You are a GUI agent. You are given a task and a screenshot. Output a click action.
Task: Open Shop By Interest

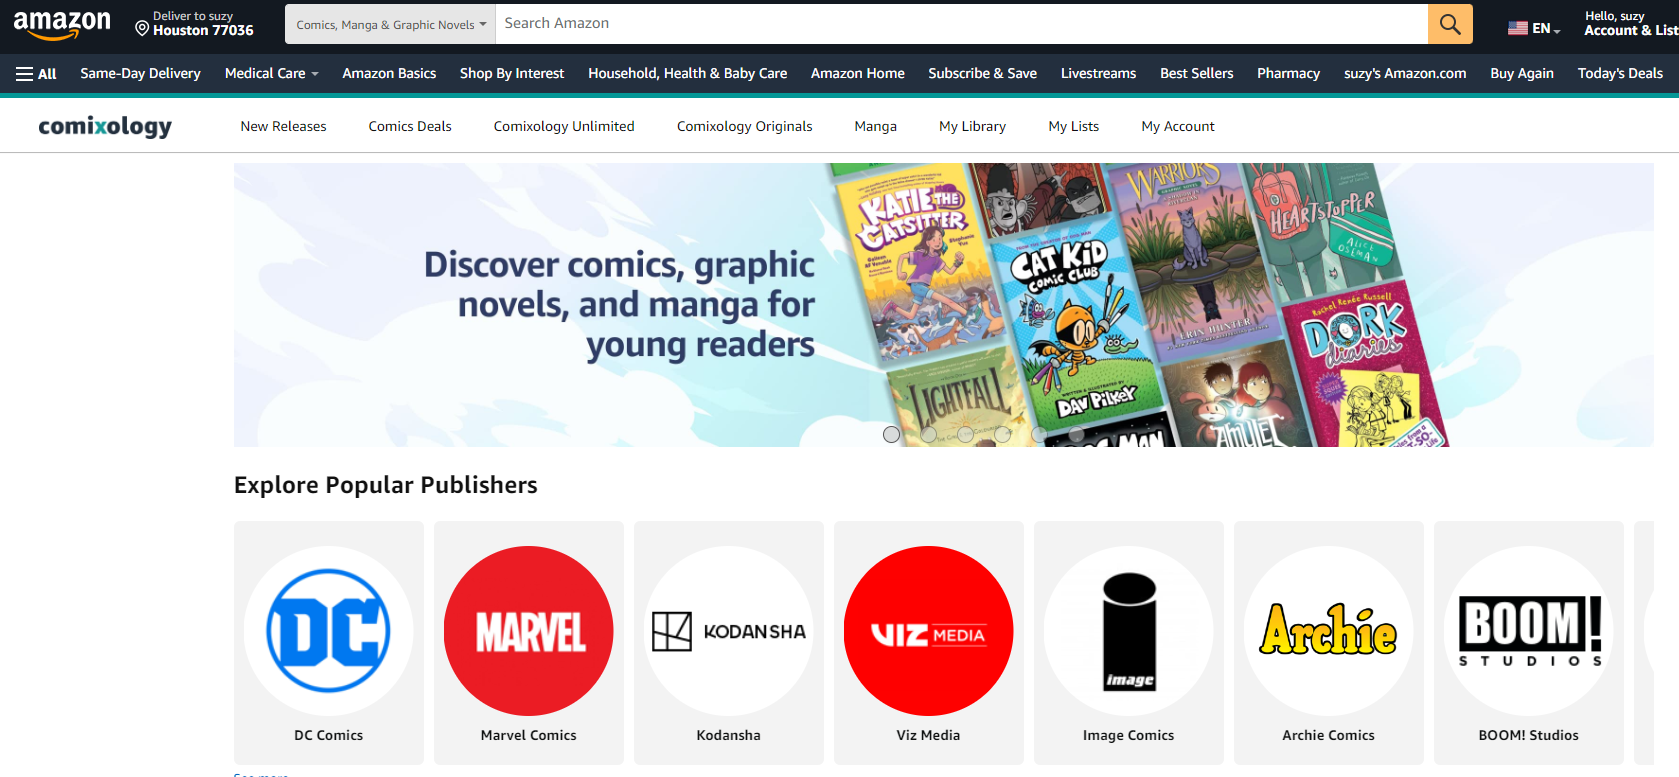tap(512, 74)
